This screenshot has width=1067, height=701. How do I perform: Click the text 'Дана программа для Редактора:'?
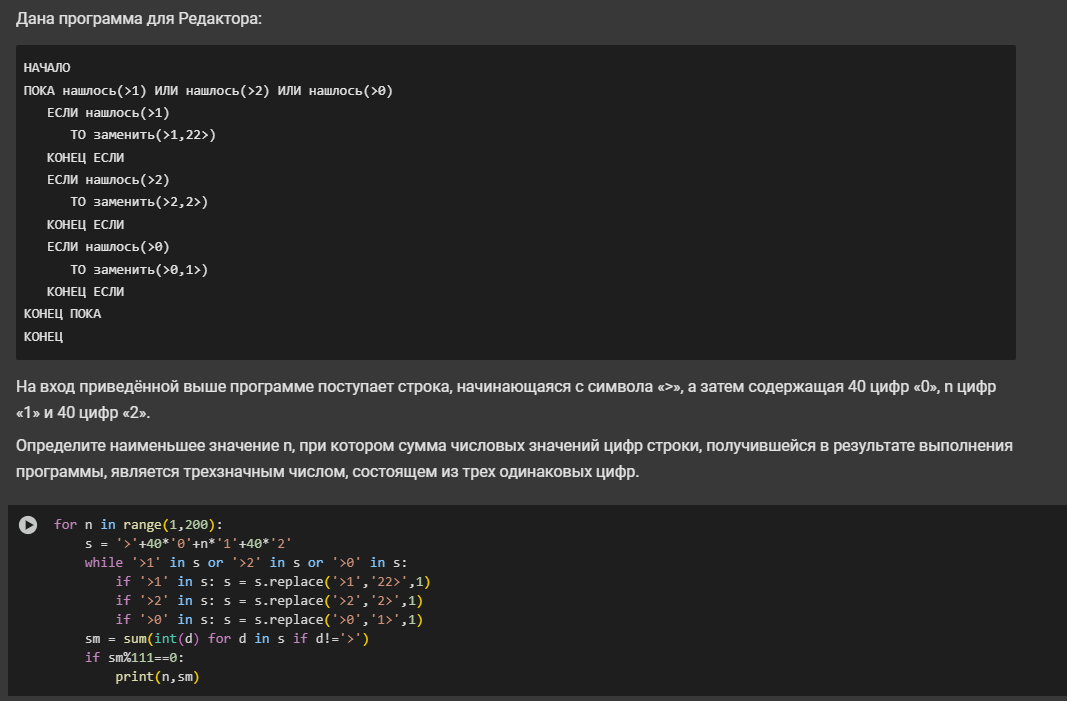[139, 18]
